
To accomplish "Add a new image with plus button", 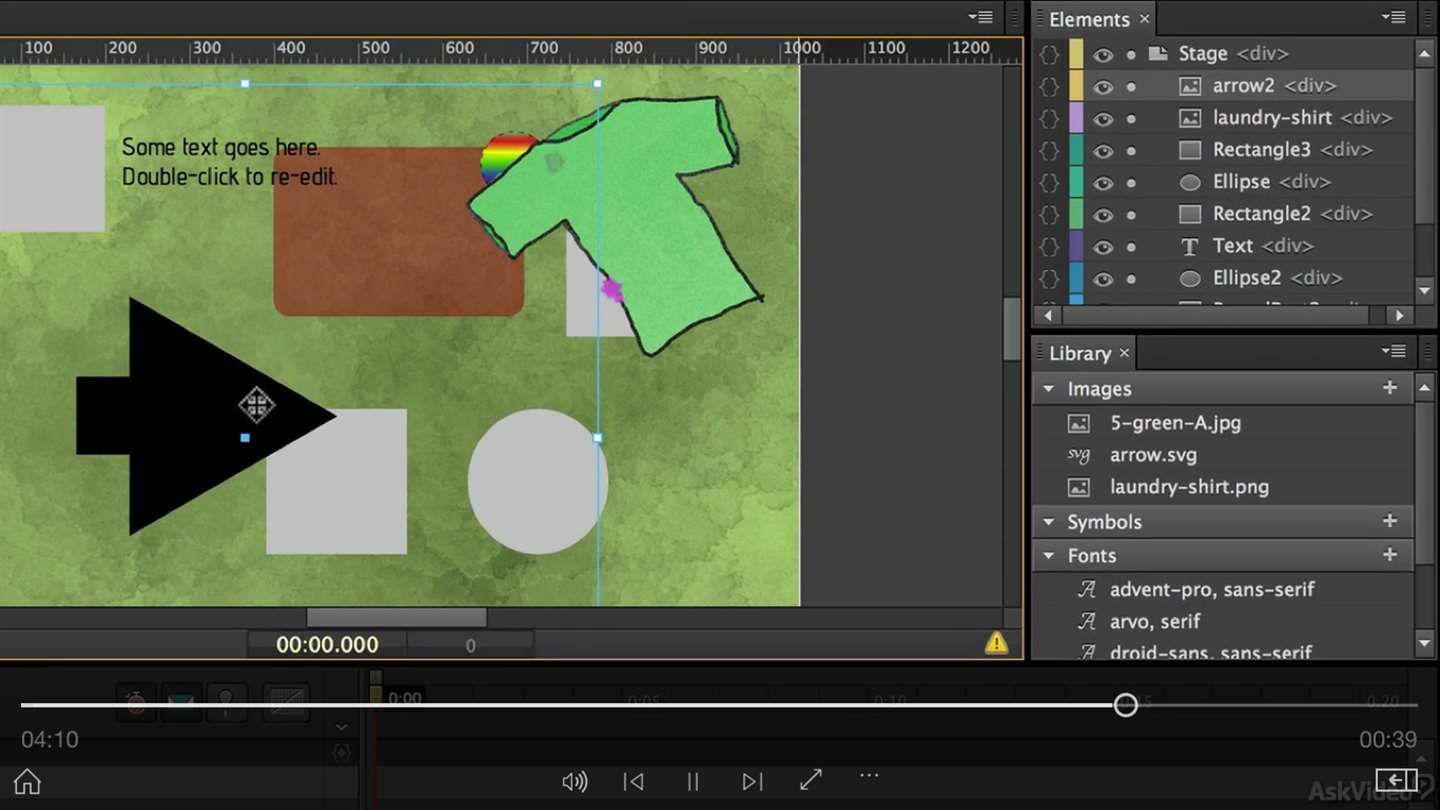I will (x=1389, y=388).
